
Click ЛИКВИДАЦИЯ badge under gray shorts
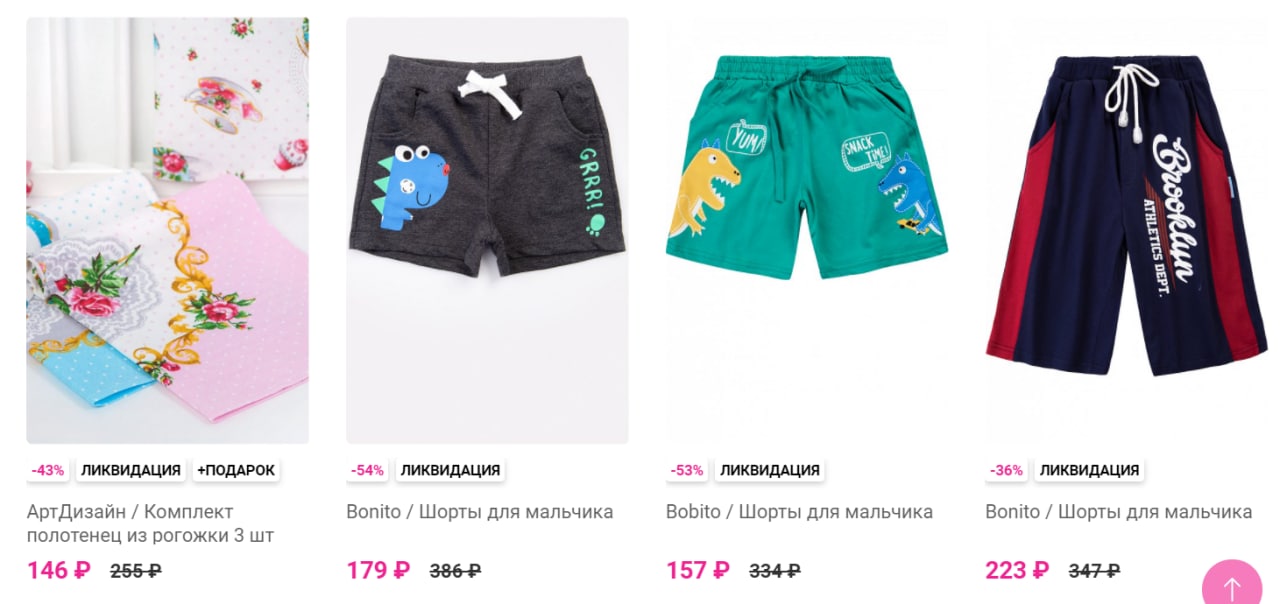(x=450, y=470)
